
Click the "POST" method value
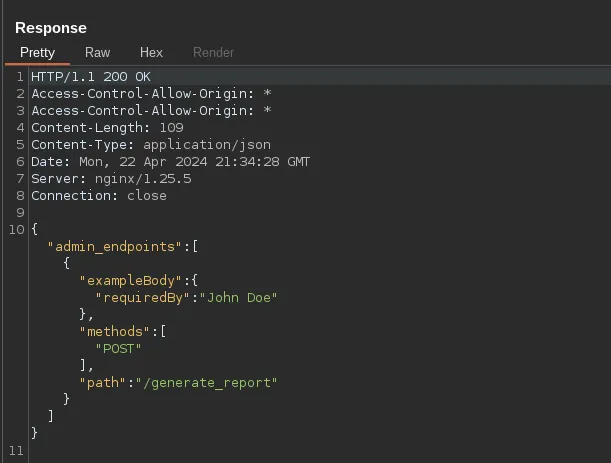pyautogui.click(x=119, y=348)
